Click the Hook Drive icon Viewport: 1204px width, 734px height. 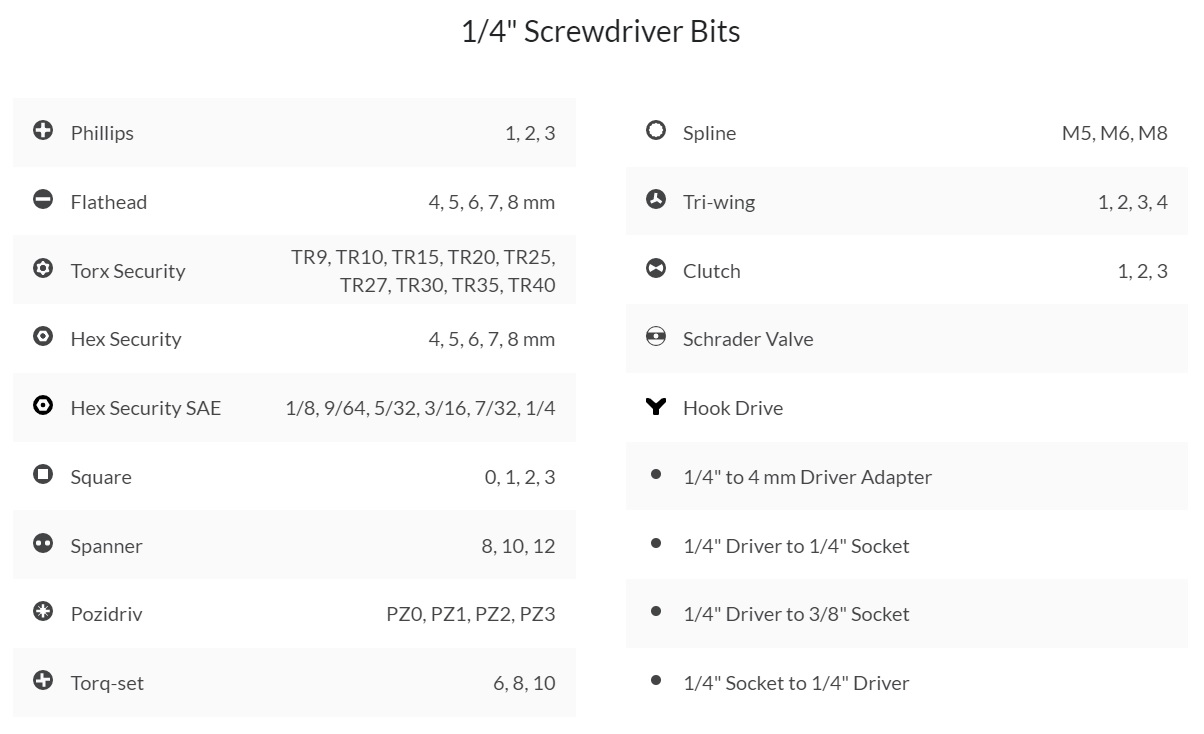[656, 406]
